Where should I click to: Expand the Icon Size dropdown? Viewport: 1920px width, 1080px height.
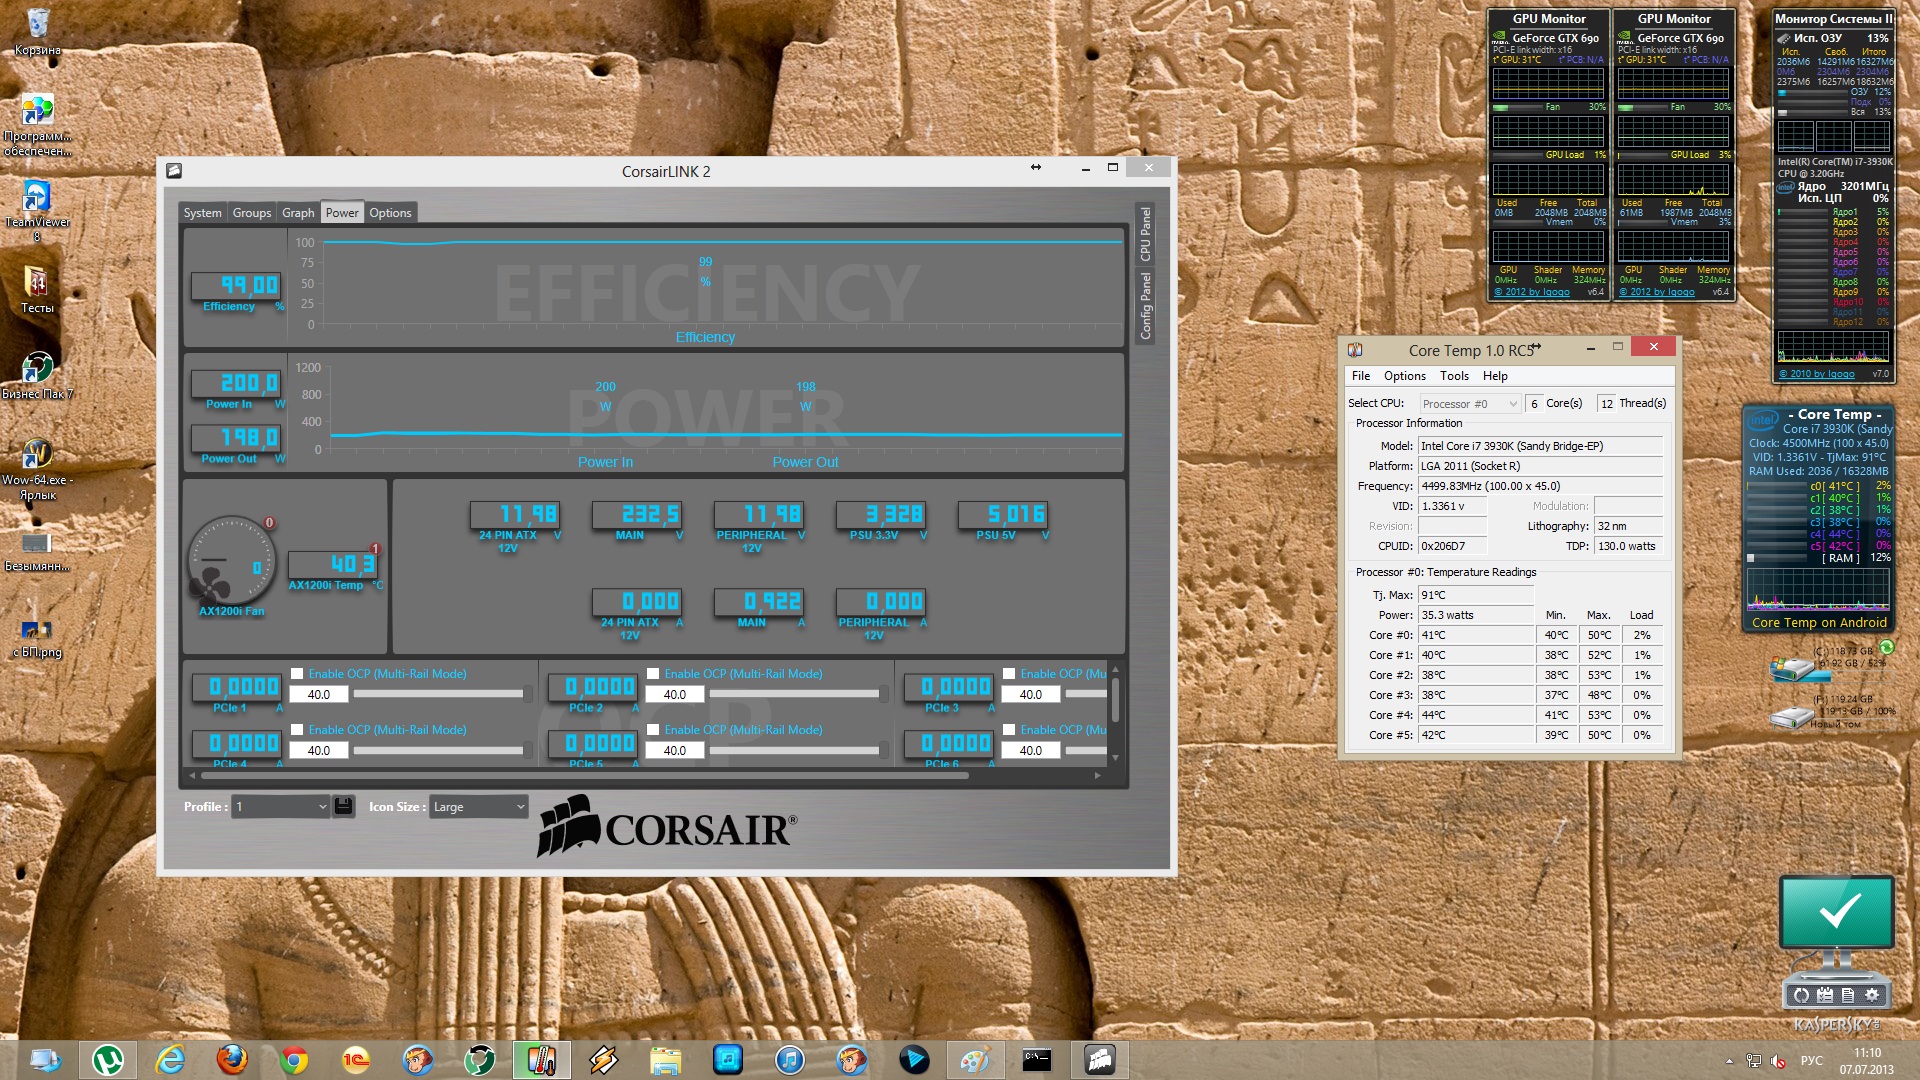[478, 807]
